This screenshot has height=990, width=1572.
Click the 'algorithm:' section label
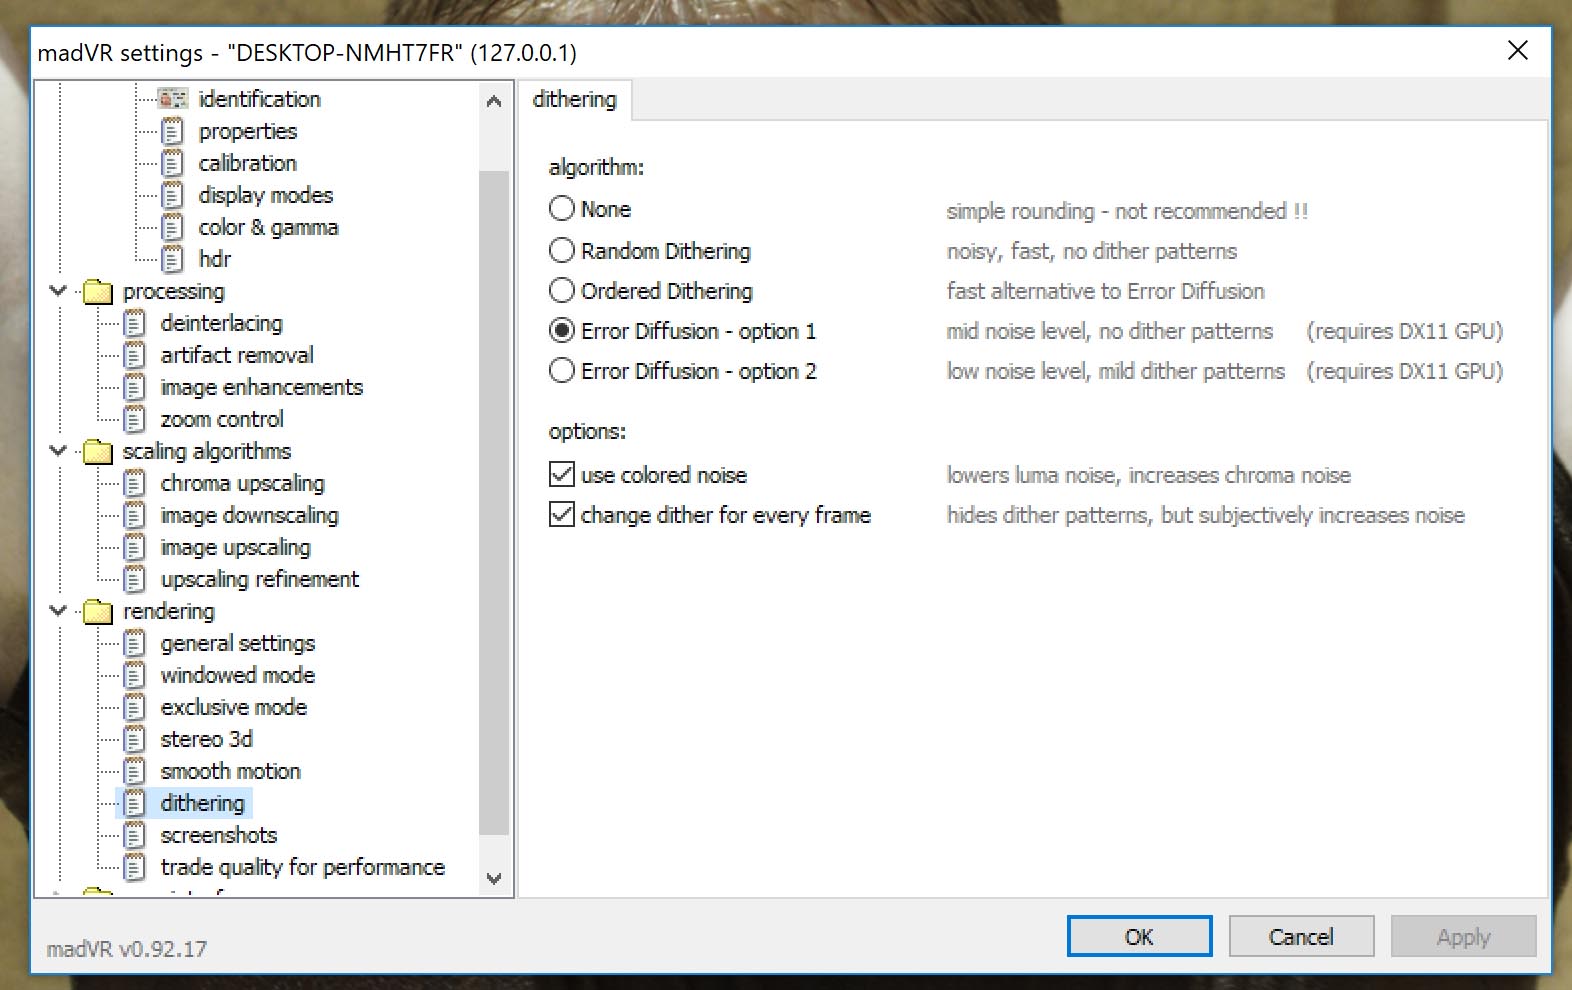point(596,167)
